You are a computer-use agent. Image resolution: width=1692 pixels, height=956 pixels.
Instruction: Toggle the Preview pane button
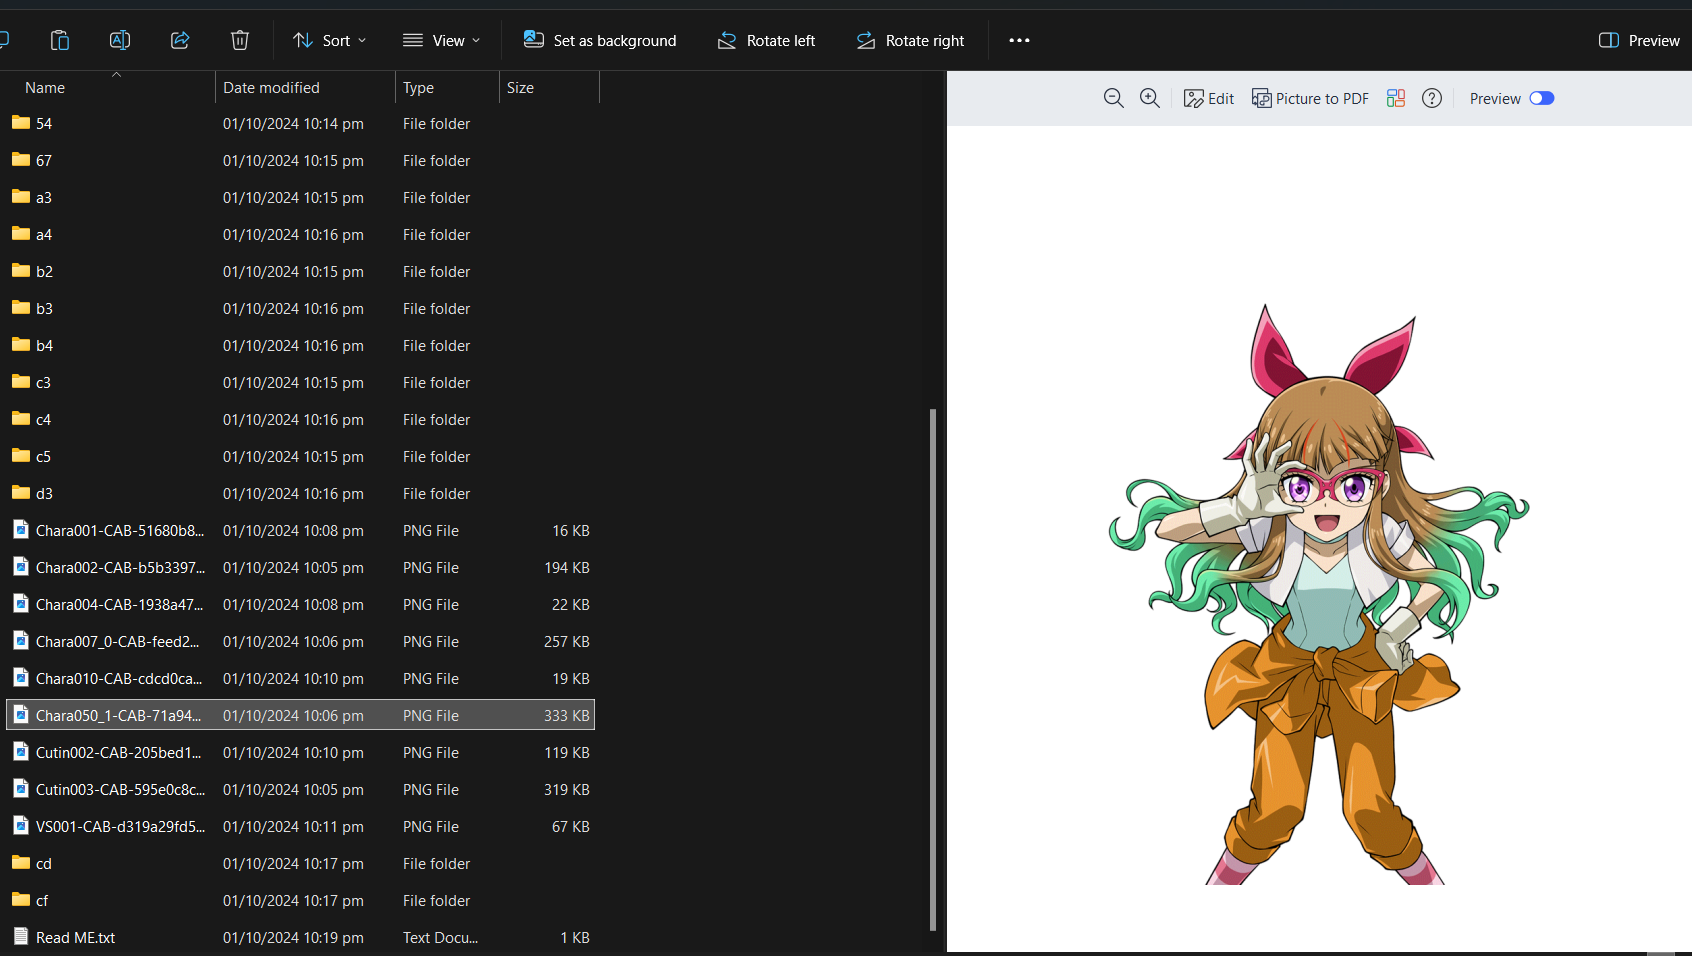[x=1639, y=40]
